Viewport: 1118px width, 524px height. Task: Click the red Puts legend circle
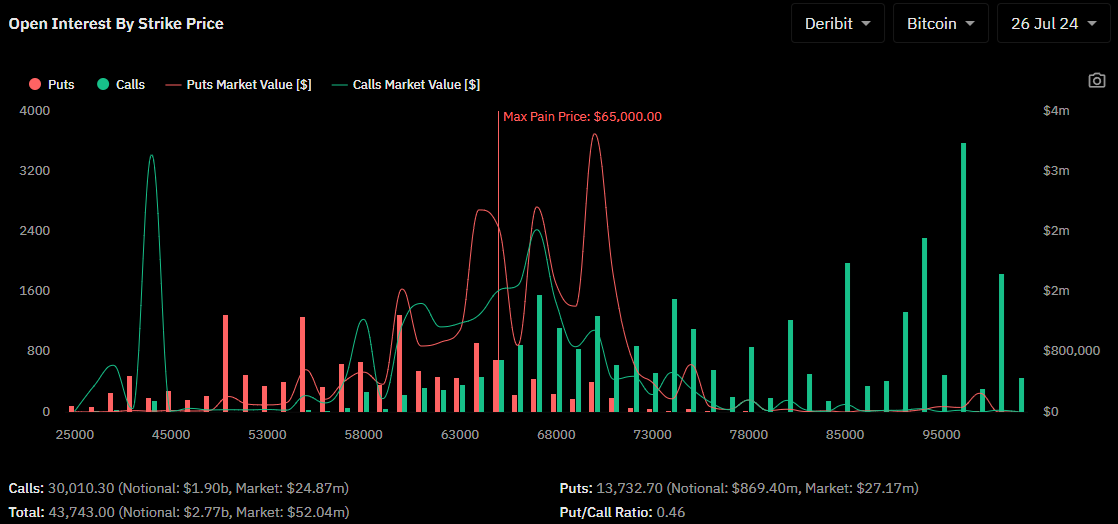(x=35, y=85)
